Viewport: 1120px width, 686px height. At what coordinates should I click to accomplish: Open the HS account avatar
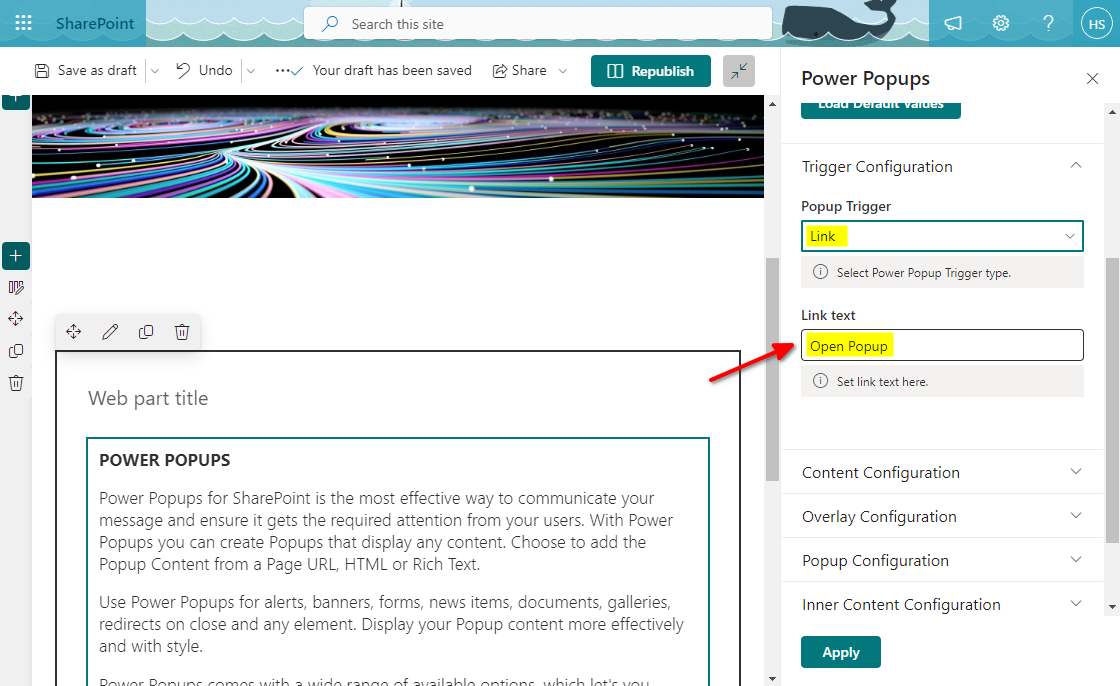[x=1096, y=24]
